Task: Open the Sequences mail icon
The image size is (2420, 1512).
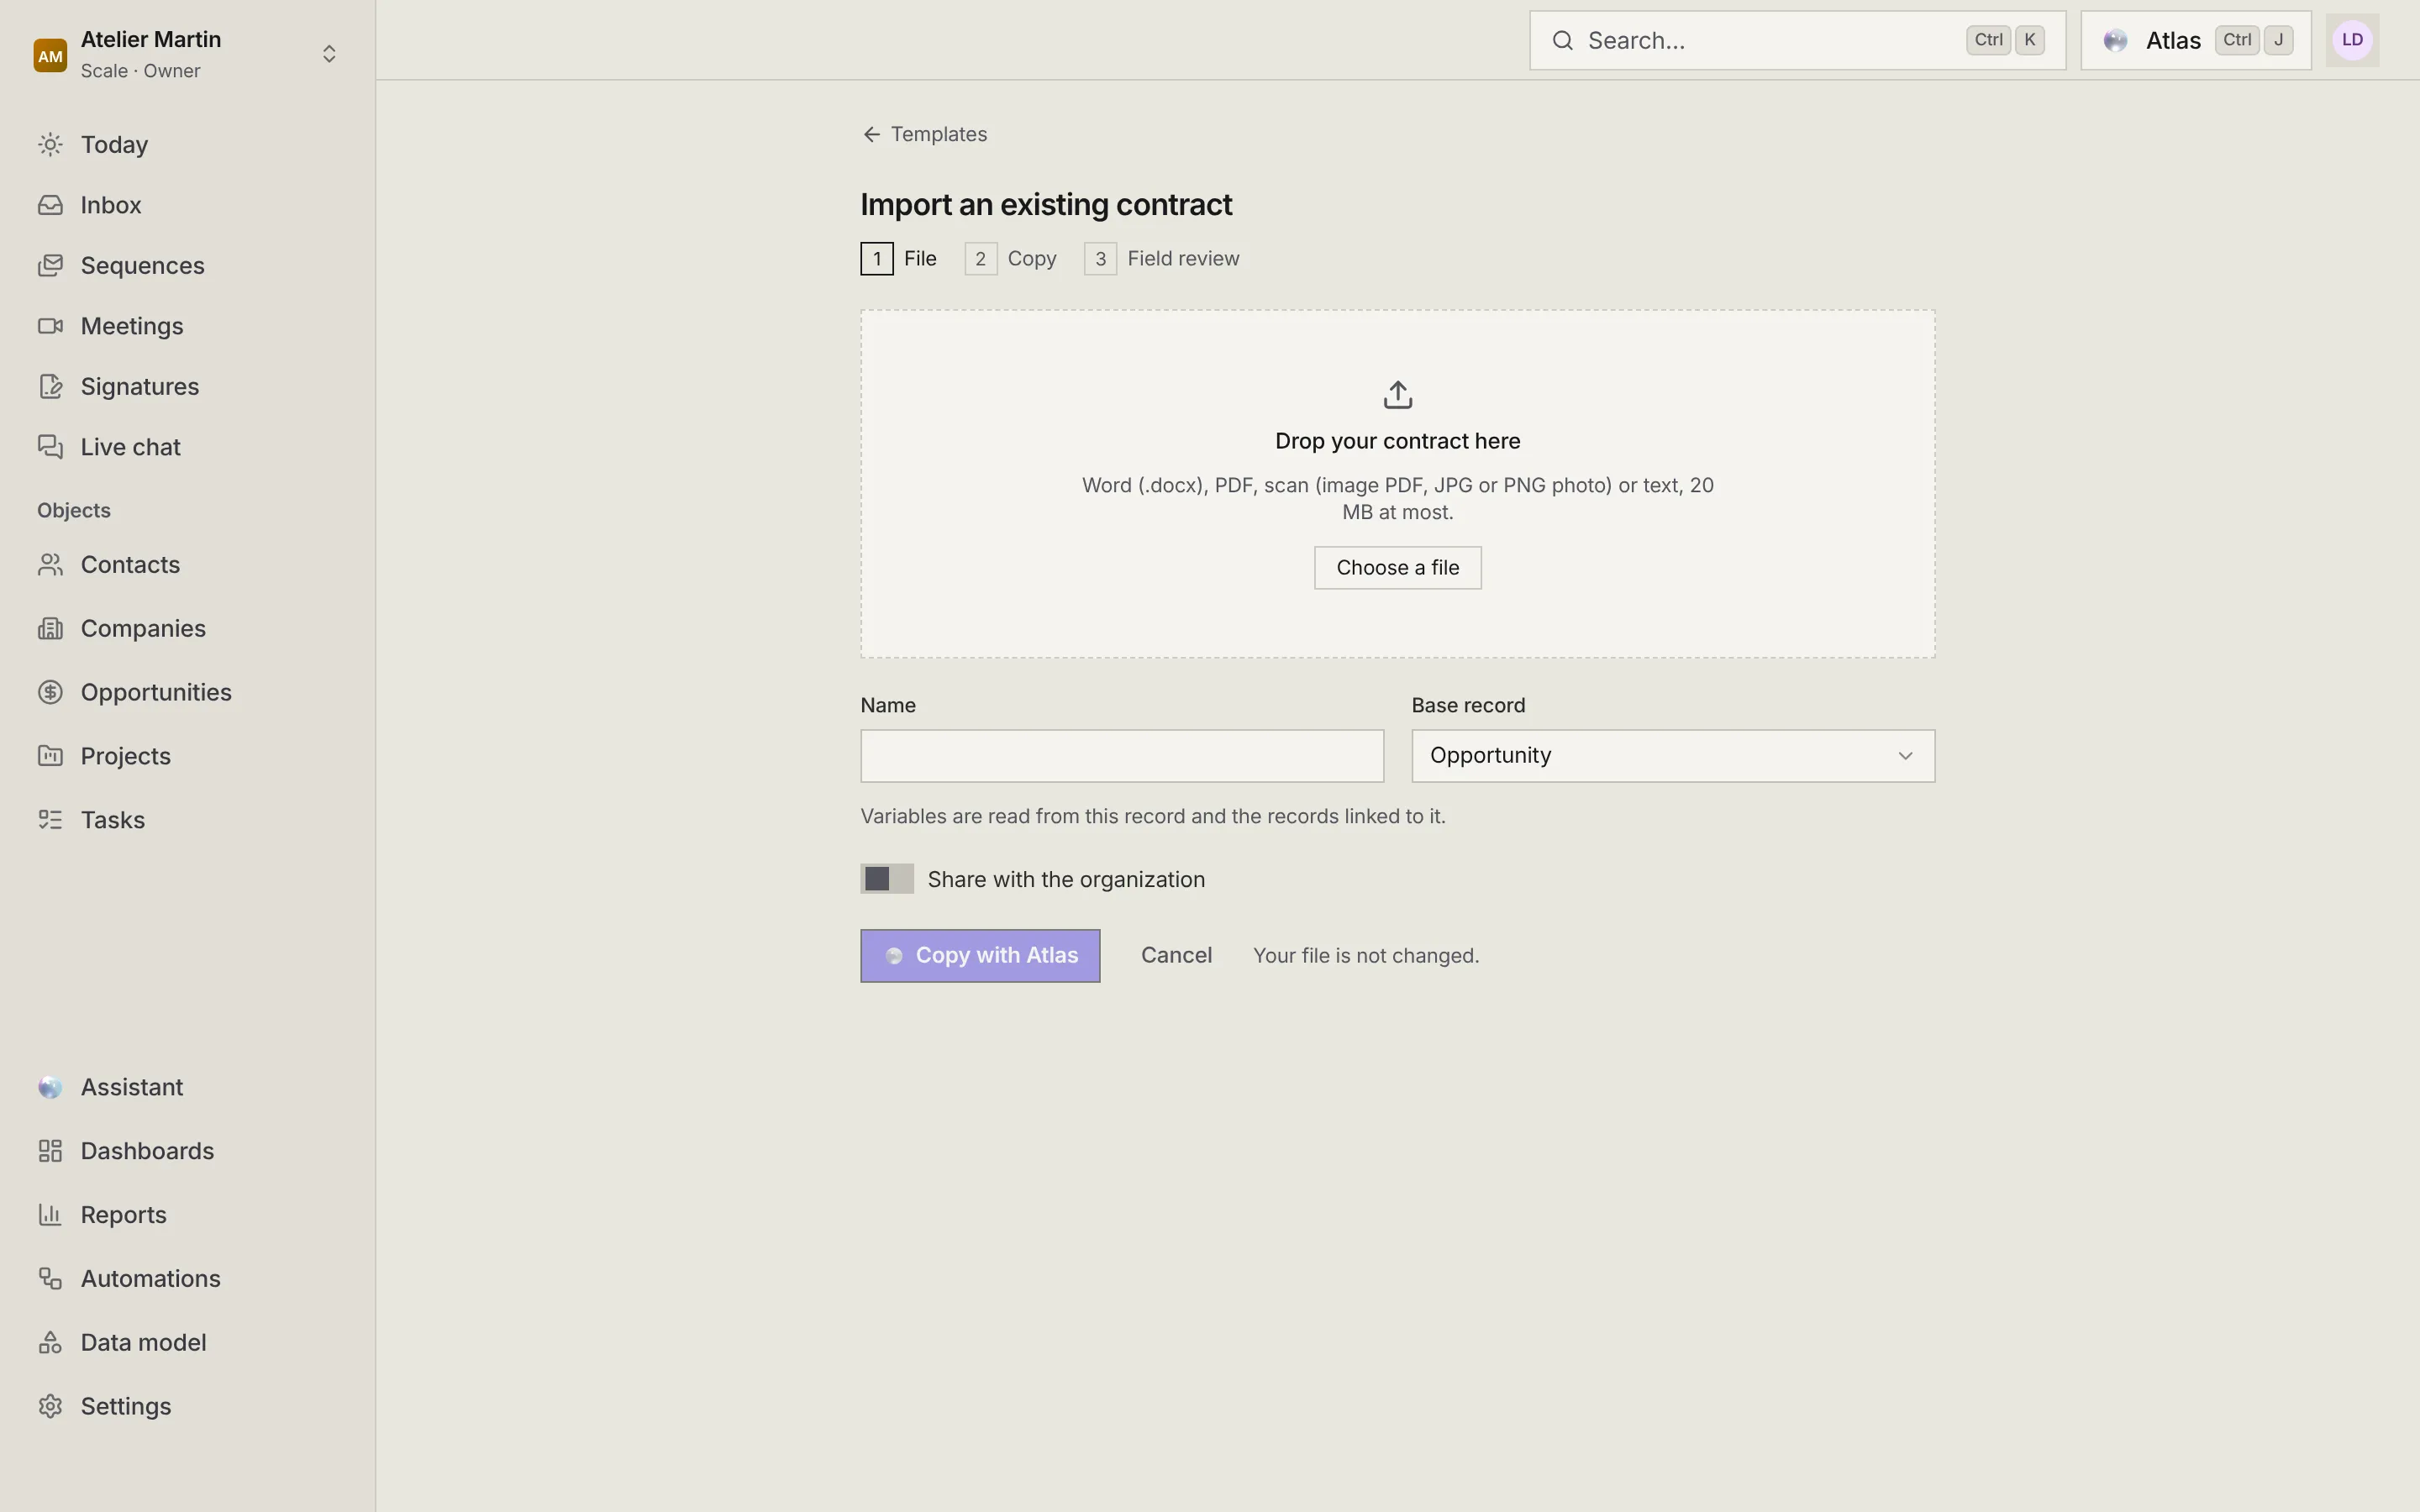Action: (x=50, y=266)
